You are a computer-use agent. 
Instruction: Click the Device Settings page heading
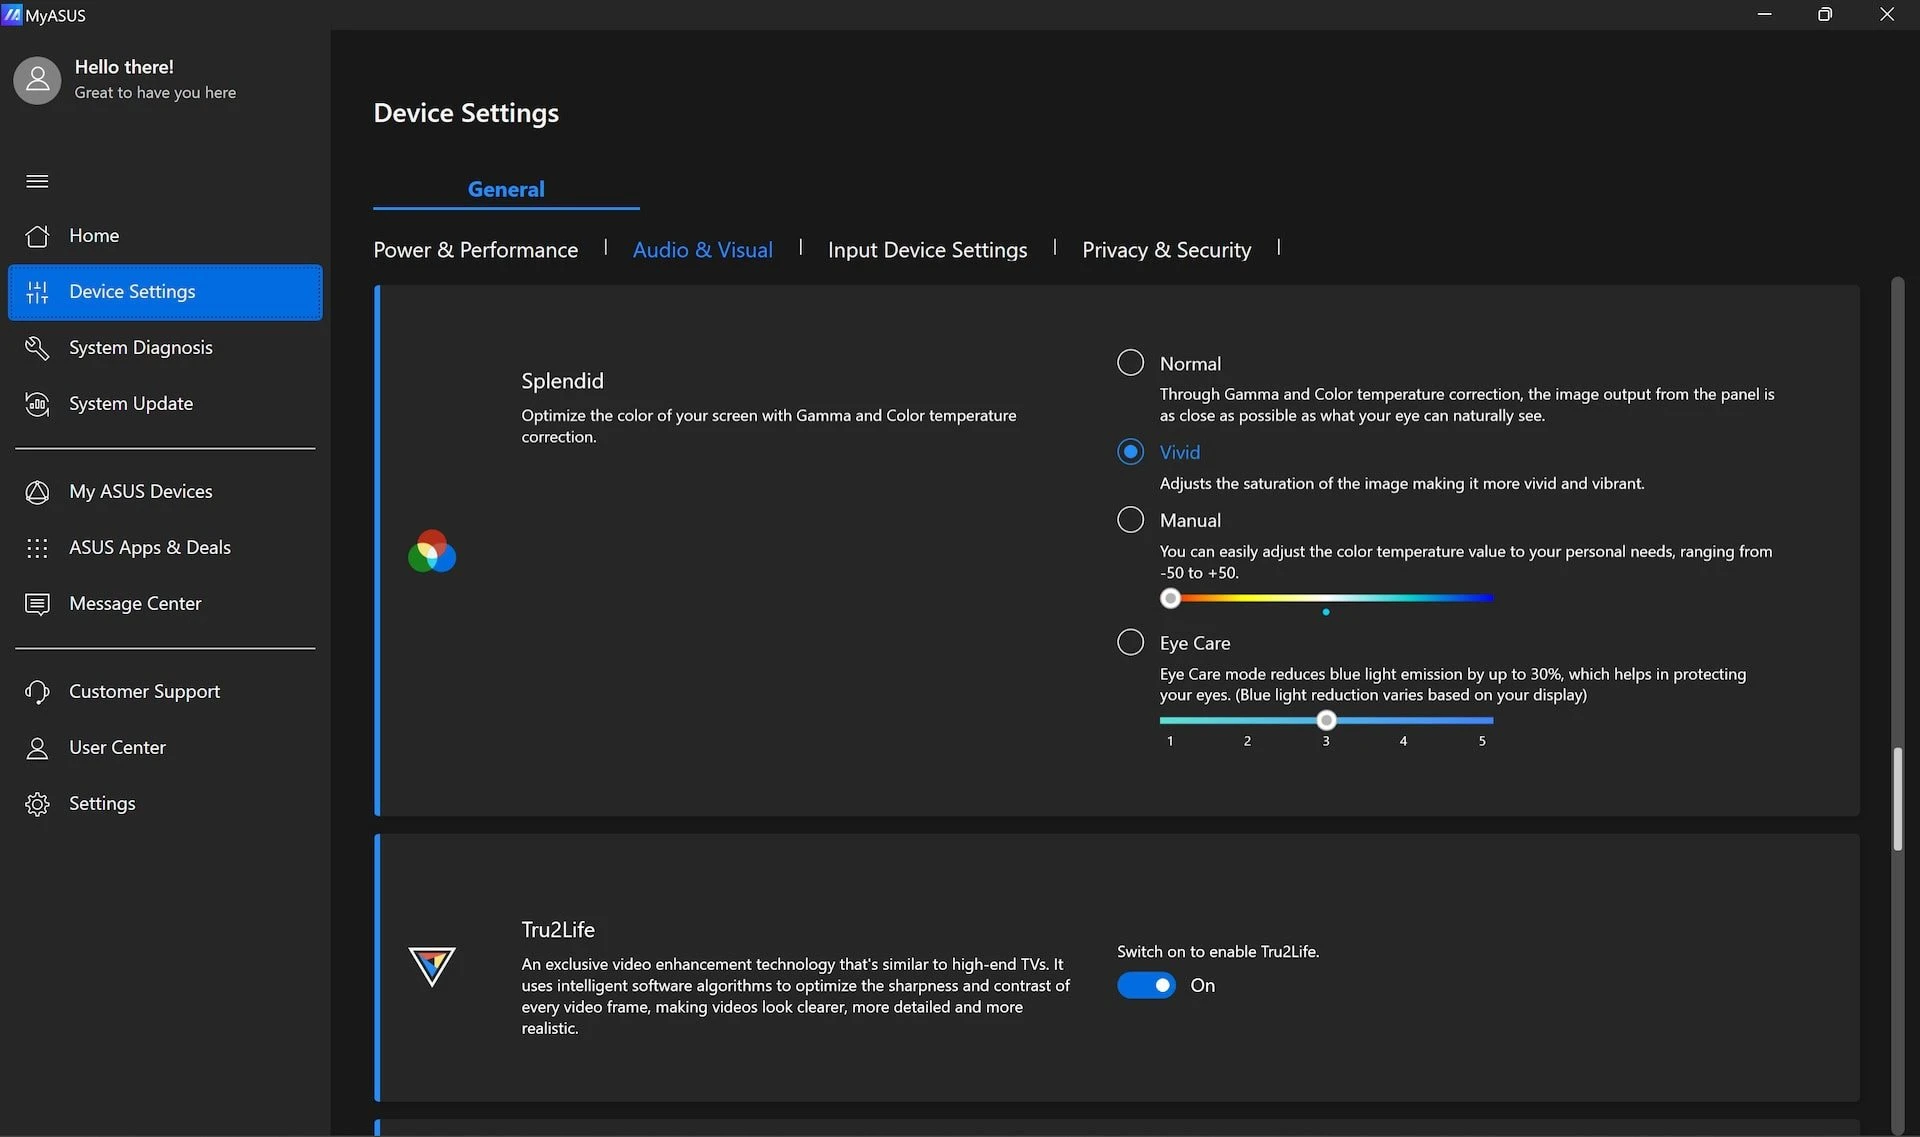(466, 113)
